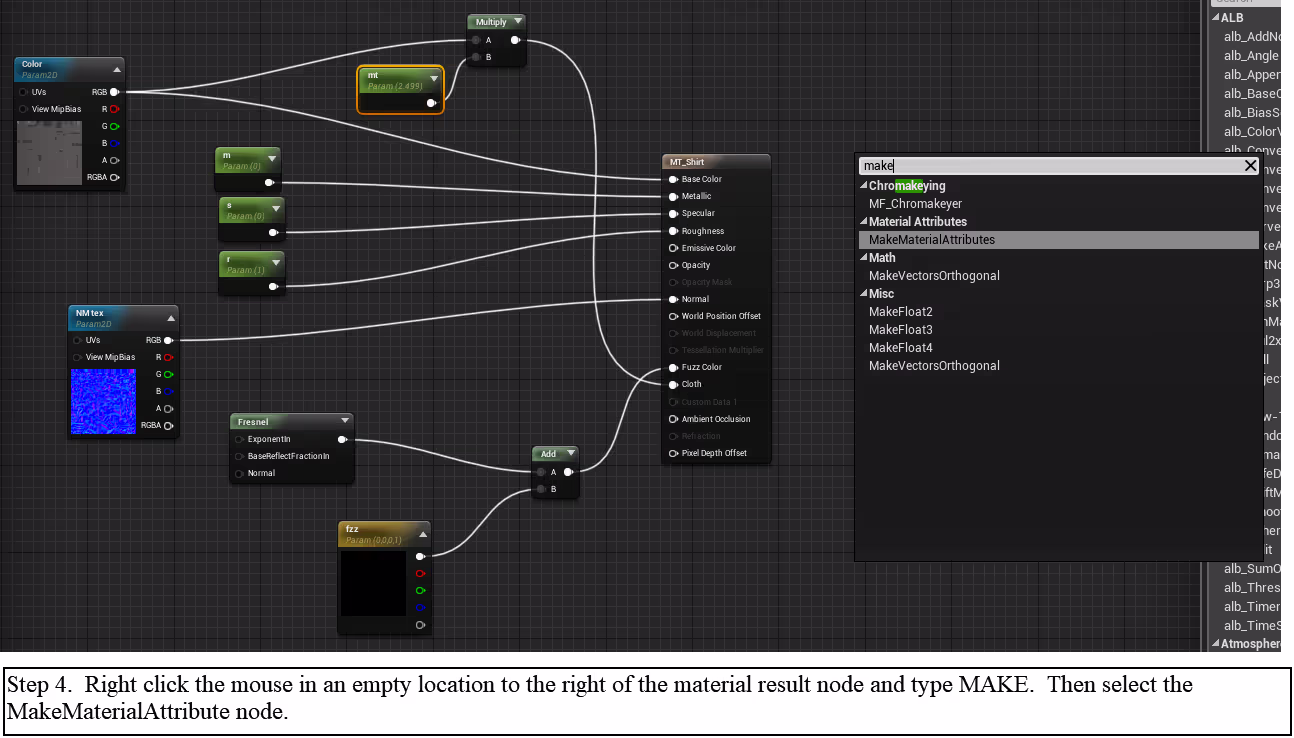Click the fzz node black color preview

(373, 584)
